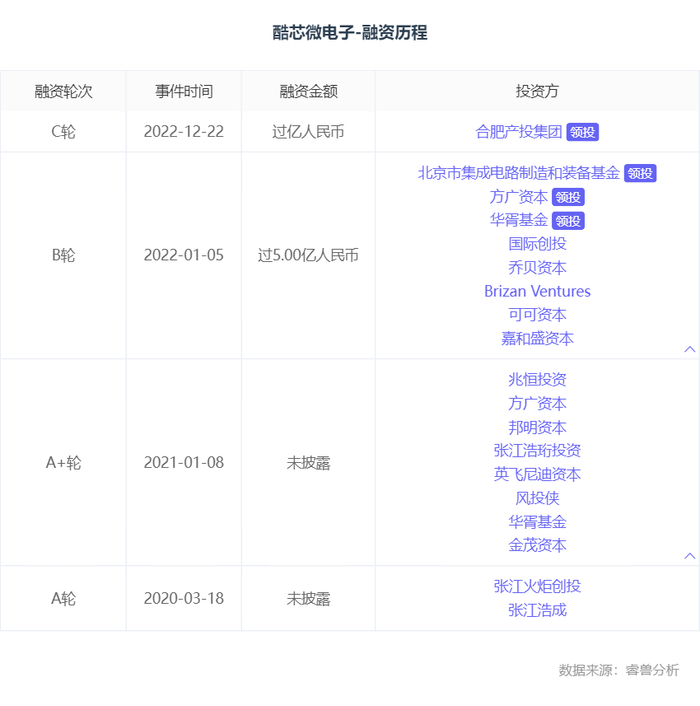
Task: Click 方广资本 in the B轮 row
Action: tap(519, 197)
